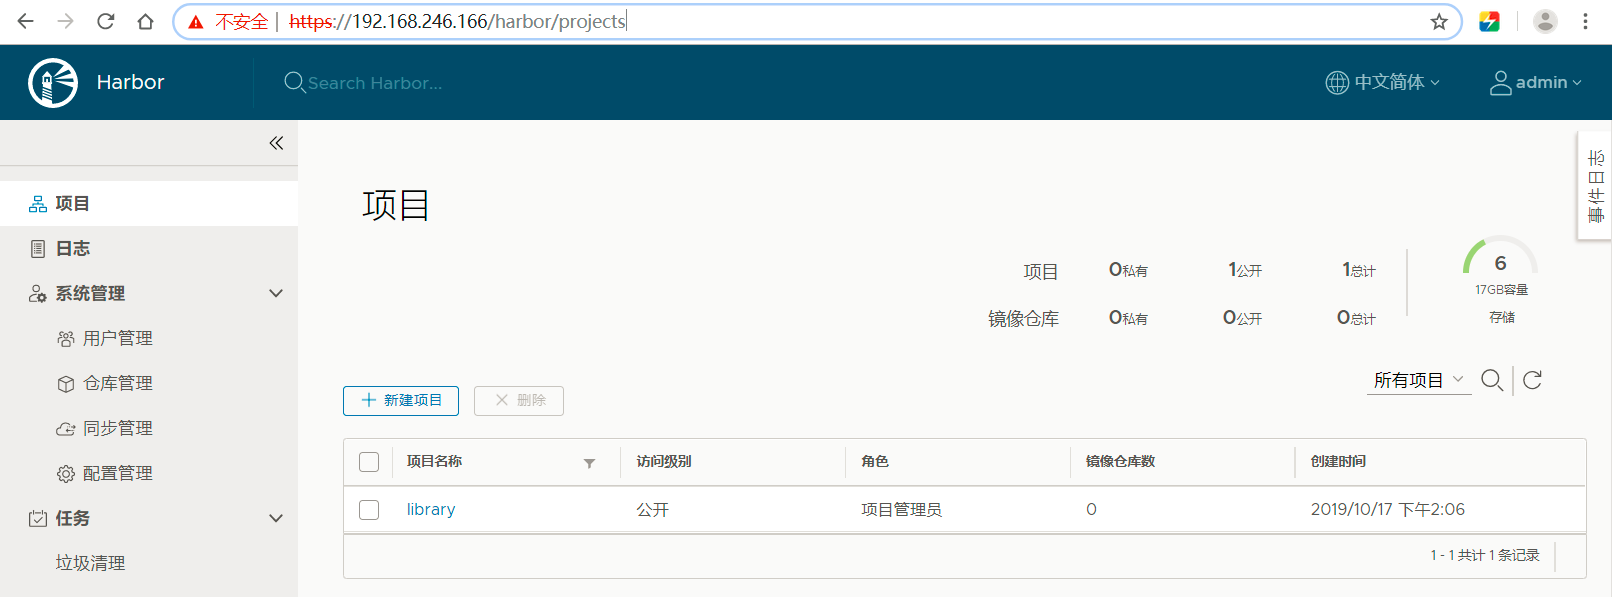Open the colorful browser extension icon
Viewport: 1612px width, 597px height.
tap(1489, 21)
